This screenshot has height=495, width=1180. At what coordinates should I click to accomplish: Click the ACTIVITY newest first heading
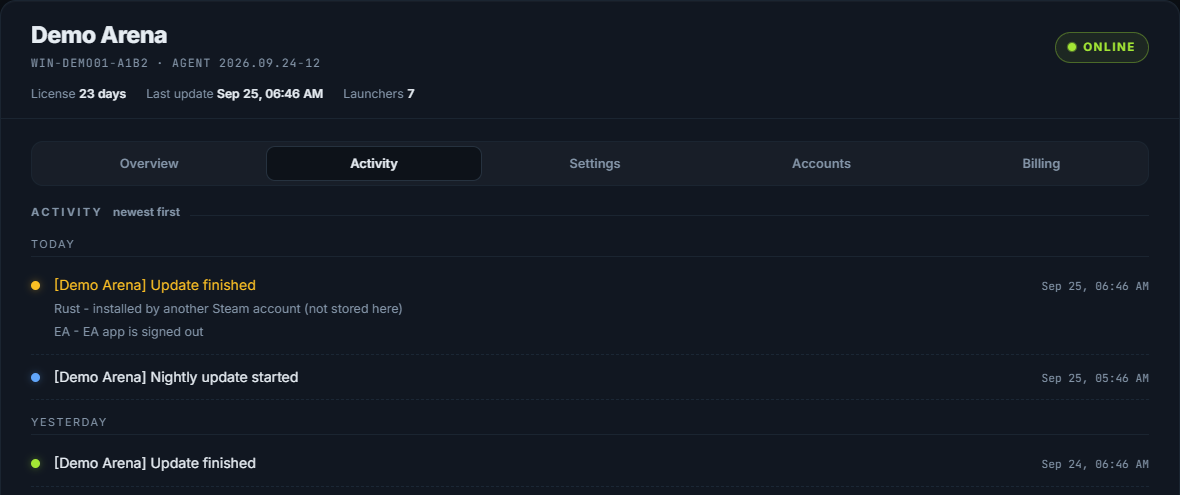point(105,212)
